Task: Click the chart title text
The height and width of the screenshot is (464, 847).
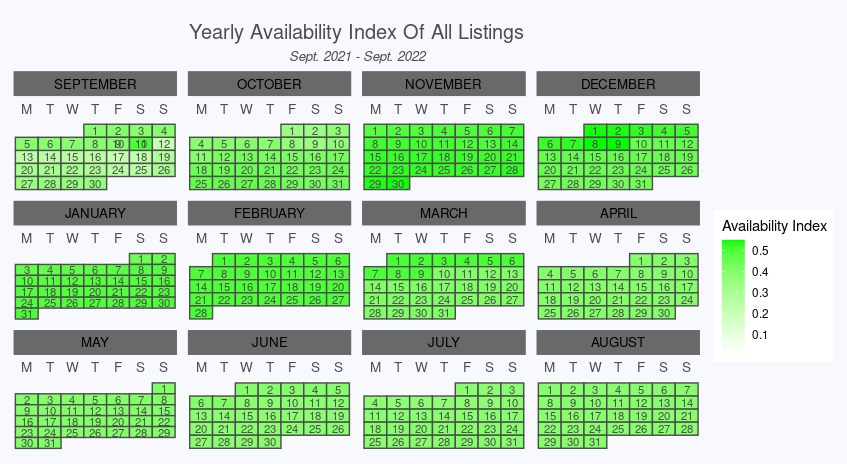Action: [x=357, y=32]
